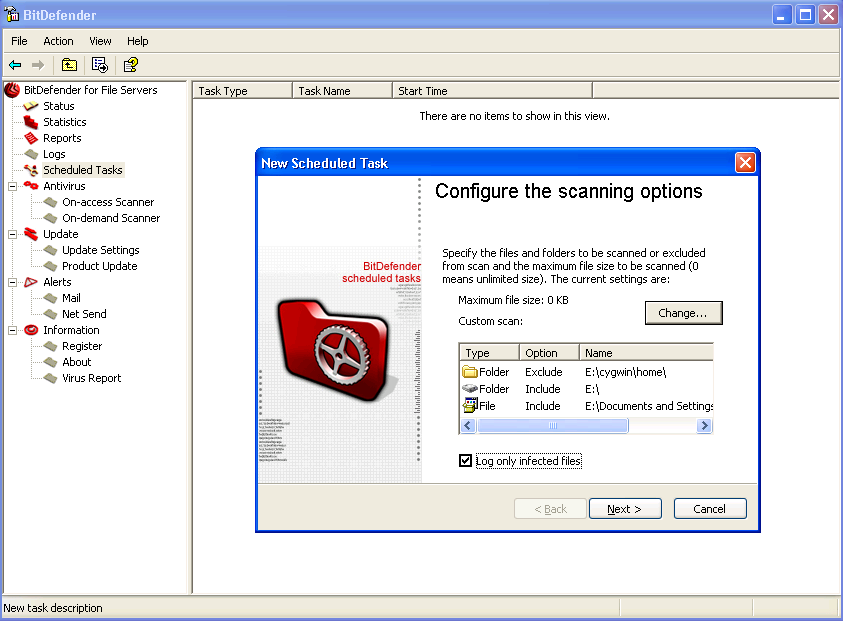Image resolution: width=843 pixels, height=621 pixels.
Task: Open the View menu
Action: tap(100, 41)
